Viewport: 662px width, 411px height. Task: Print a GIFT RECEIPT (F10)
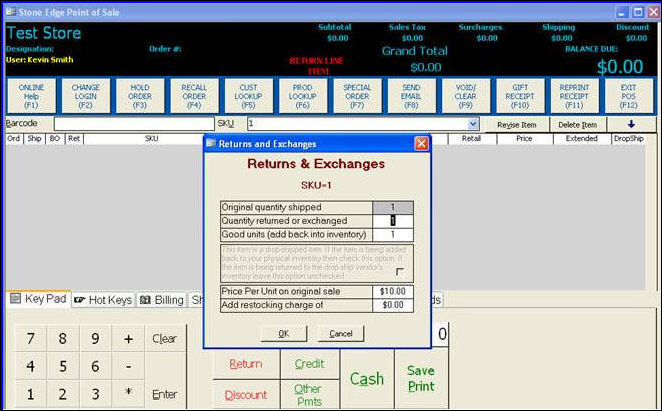520,96
